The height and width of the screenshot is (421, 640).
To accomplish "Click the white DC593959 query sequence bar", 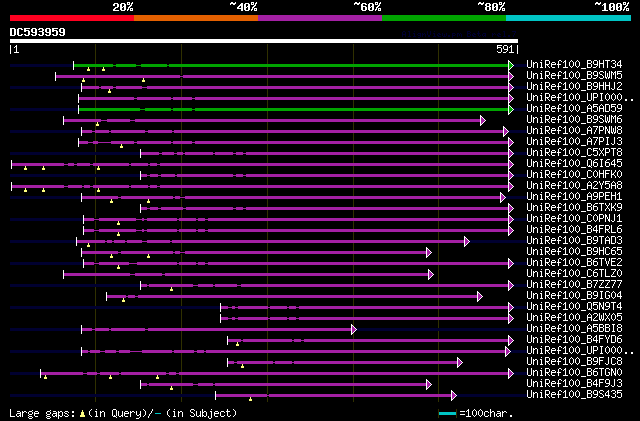I will tap(264, 41).
